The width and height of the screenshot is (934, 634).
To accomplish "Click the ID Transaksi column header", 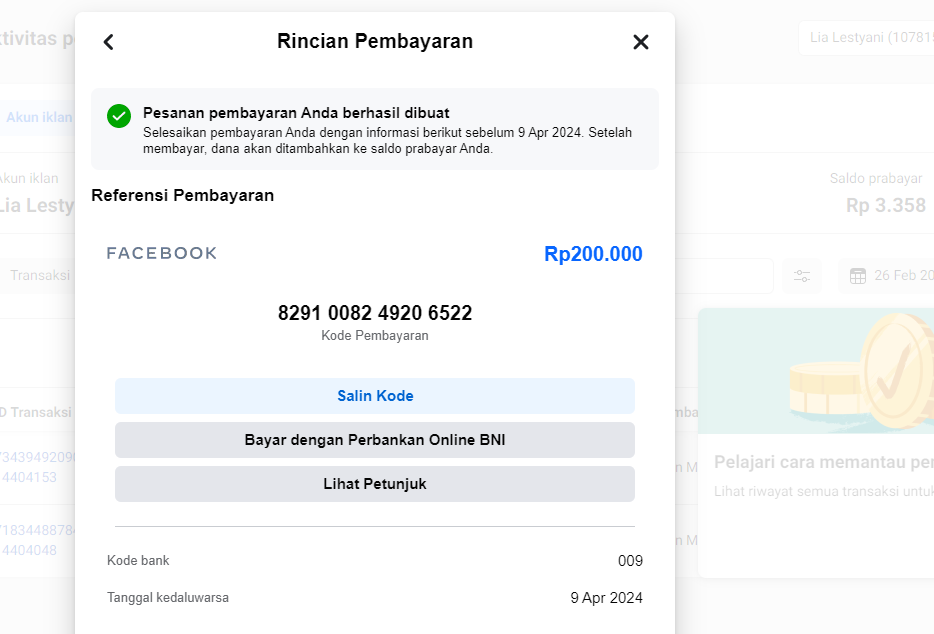I will click(36, 412).
